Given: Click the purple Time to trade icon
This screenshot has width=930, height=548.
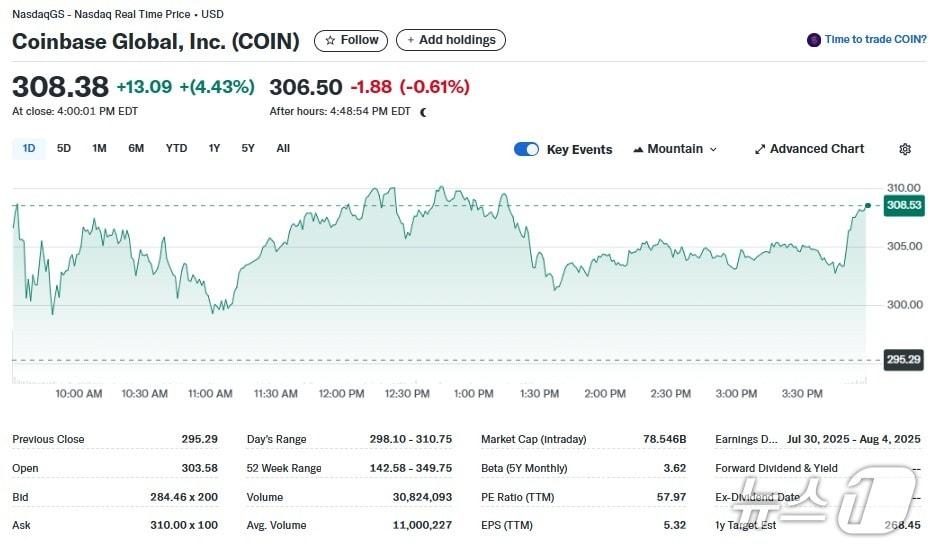Looking at the screenshot, I should tap(814, 40).
